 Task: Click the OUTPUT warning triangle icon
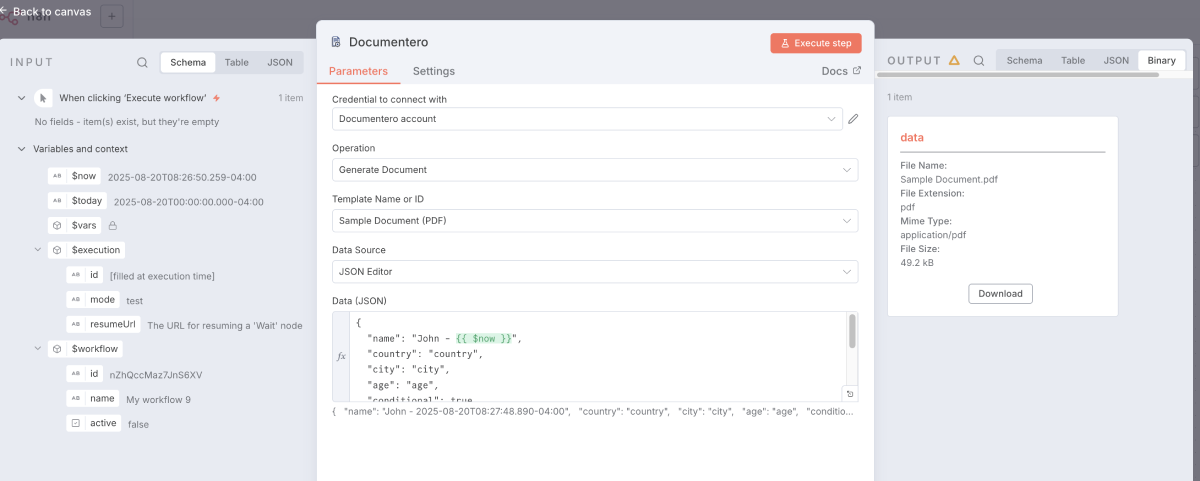click(x=954, y=61)
